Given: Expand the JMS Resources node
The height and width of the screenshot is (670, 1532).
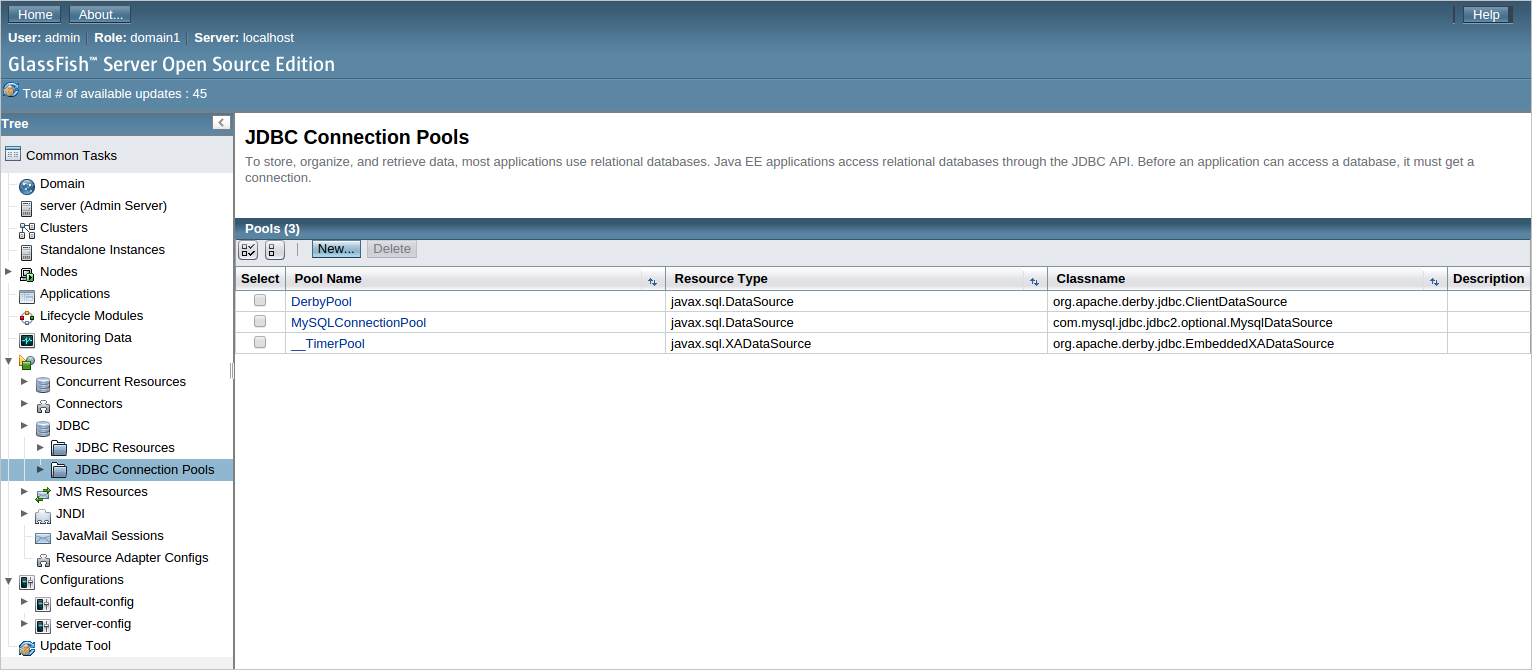Looking at the screenshot, I should [25, 491].
